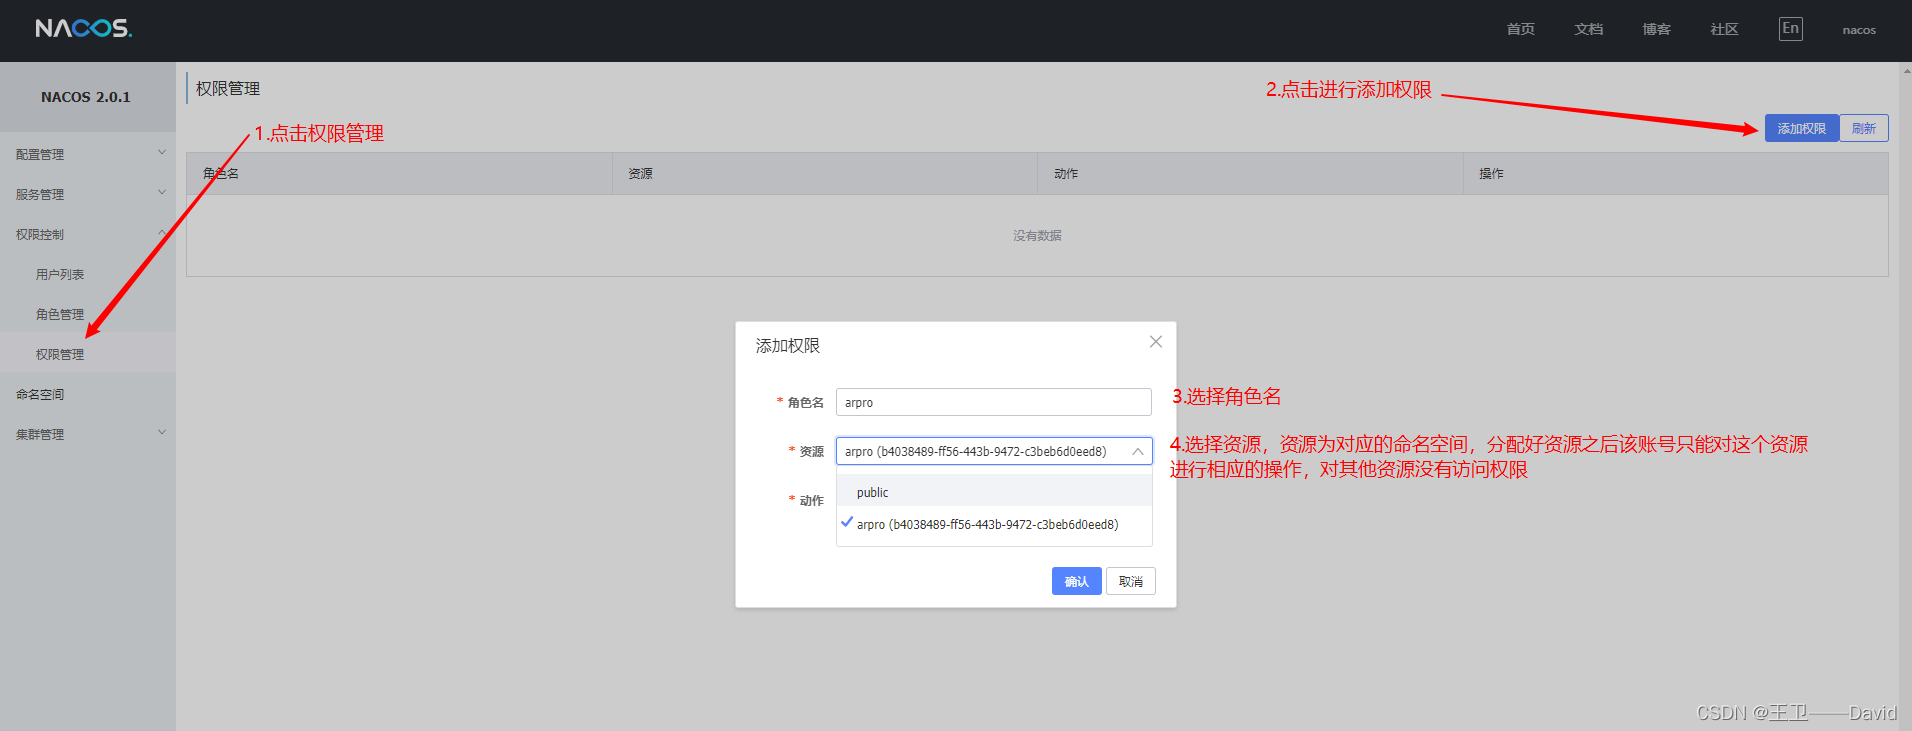
Task: Click the 资源 select box
Action: 993,451
